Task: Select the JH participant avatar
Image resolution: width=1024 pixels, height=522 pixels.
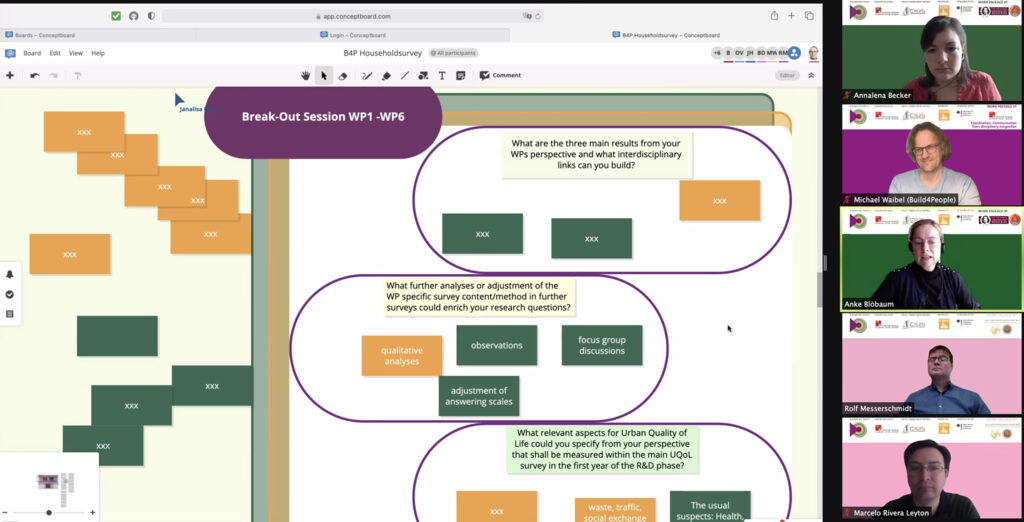Action: coord(750,54)
